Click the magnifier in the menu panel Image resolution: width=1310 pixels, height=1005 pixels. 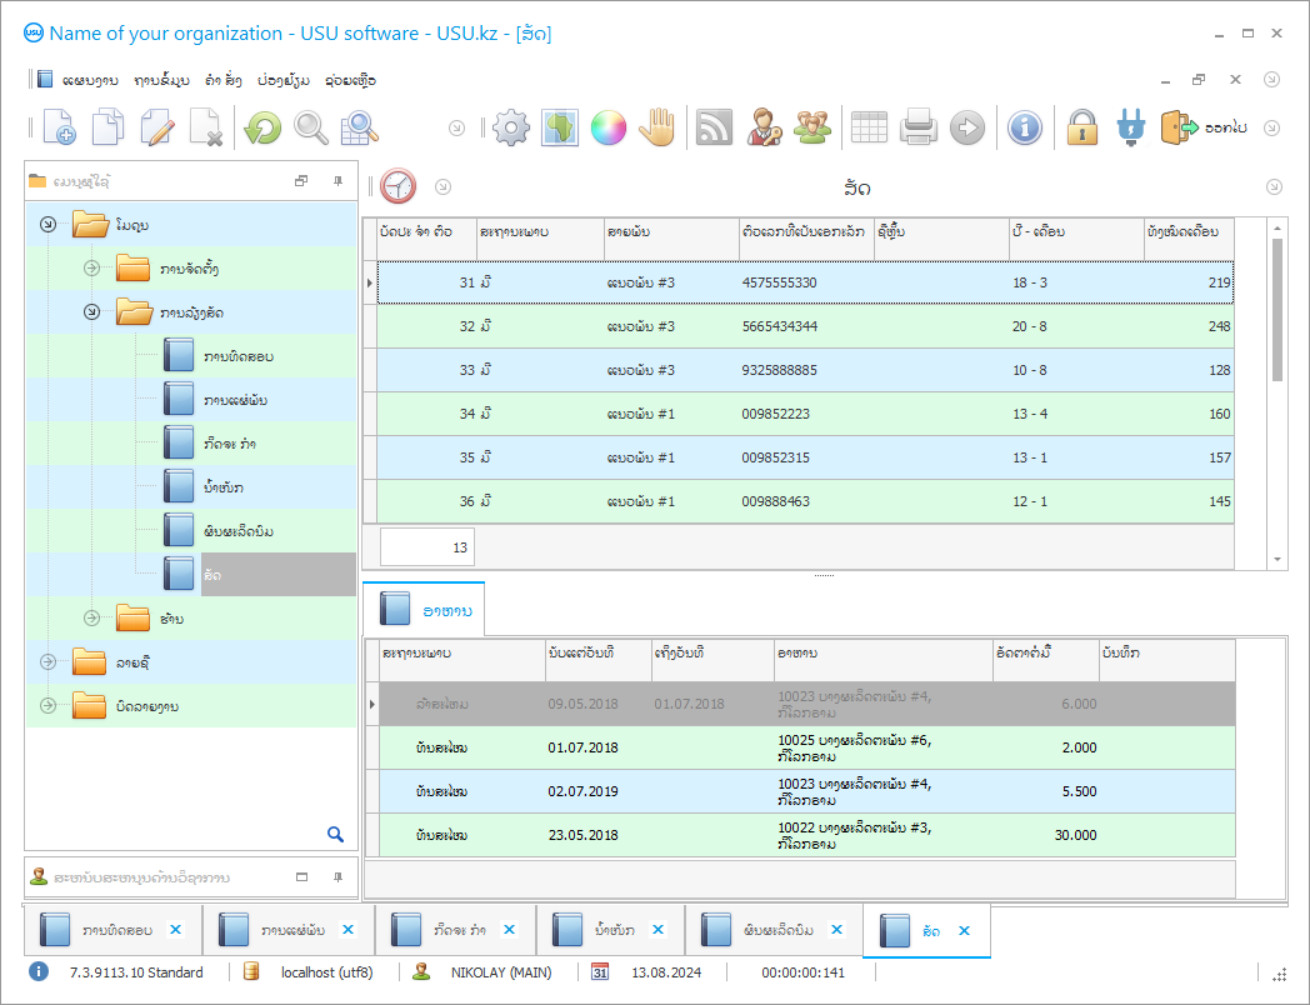point(336,834)
